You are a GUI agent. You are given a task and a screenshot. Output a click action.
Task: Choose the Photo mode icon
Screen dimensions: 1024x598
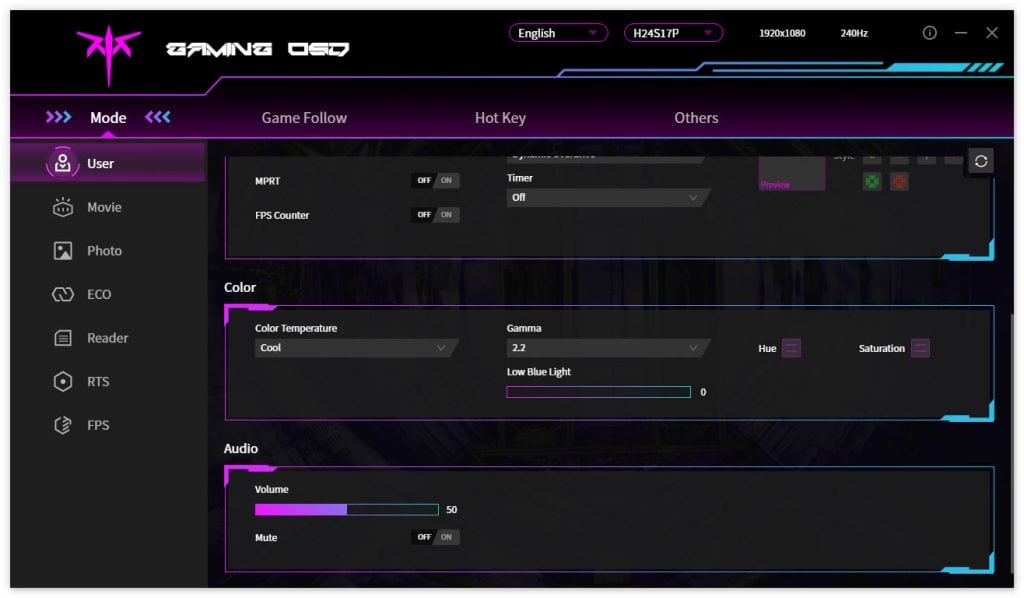coord(63,251)
